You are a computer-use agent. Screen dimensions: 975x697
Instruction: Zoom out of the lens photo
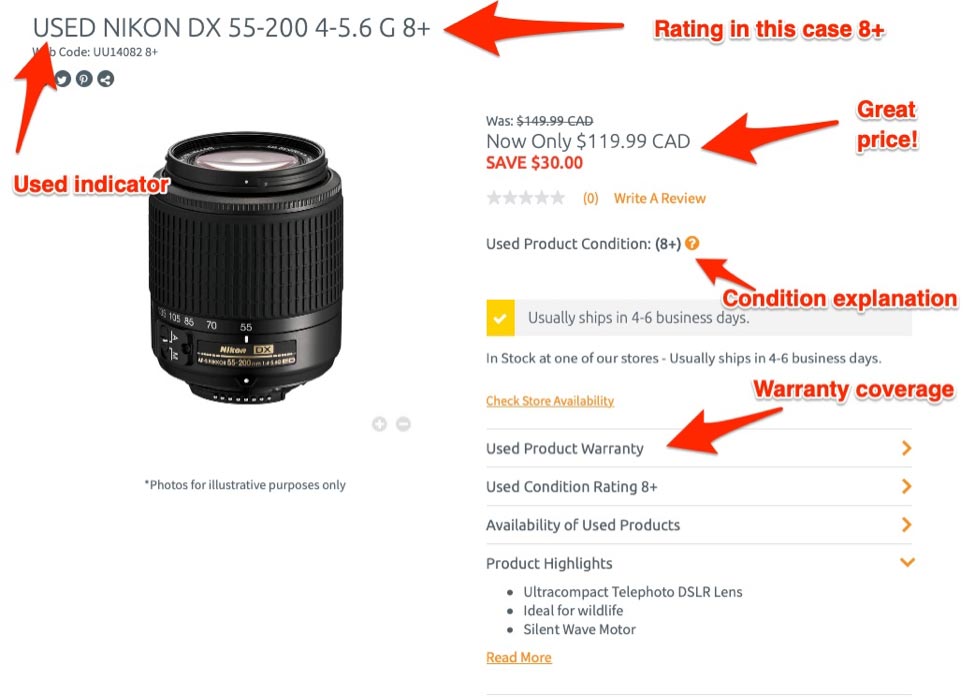[403, 424]
